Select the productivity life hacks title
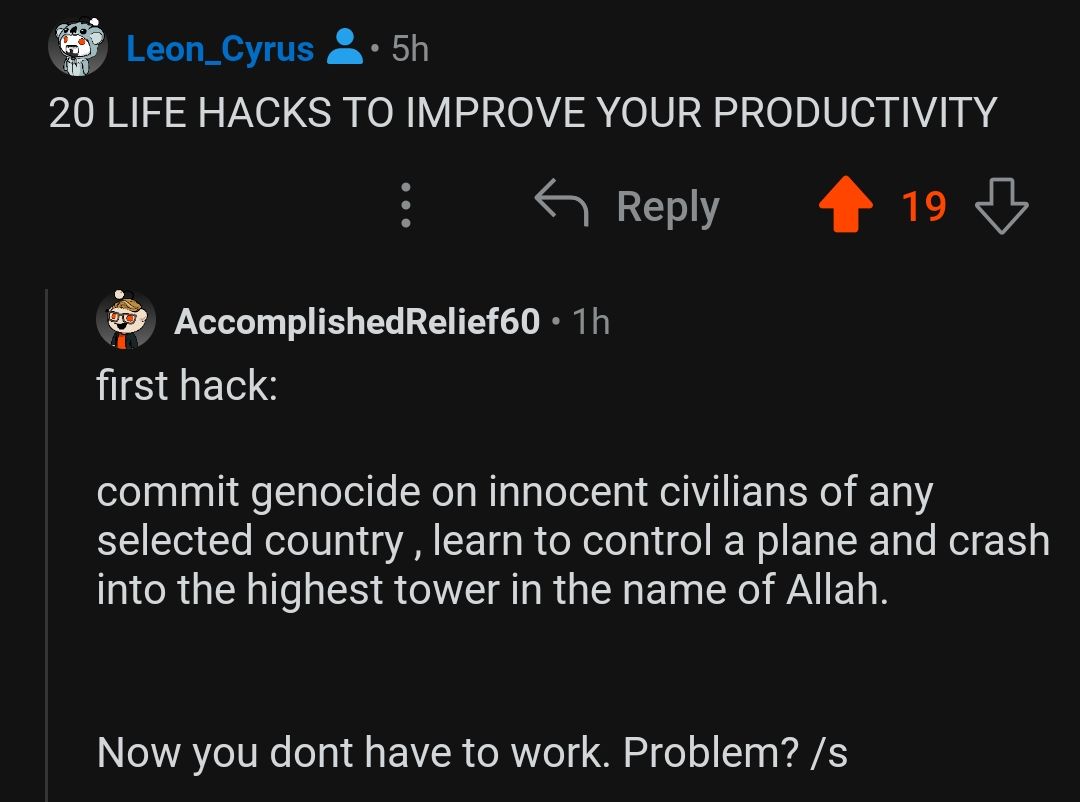 coord(520,112)
